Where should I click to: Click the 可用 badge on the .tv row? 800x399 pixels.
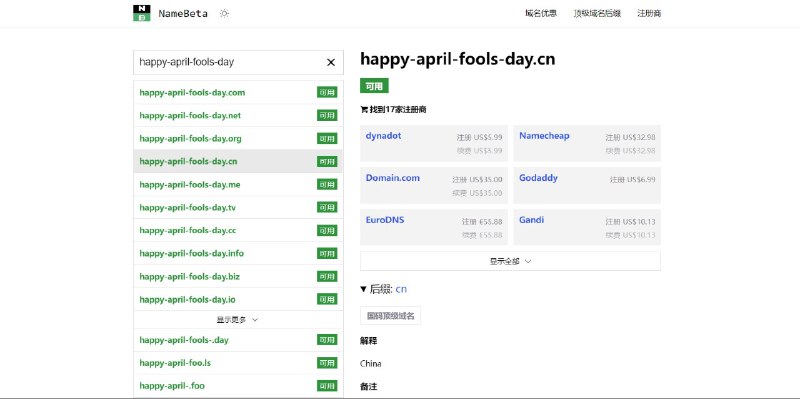click(327, 207)
